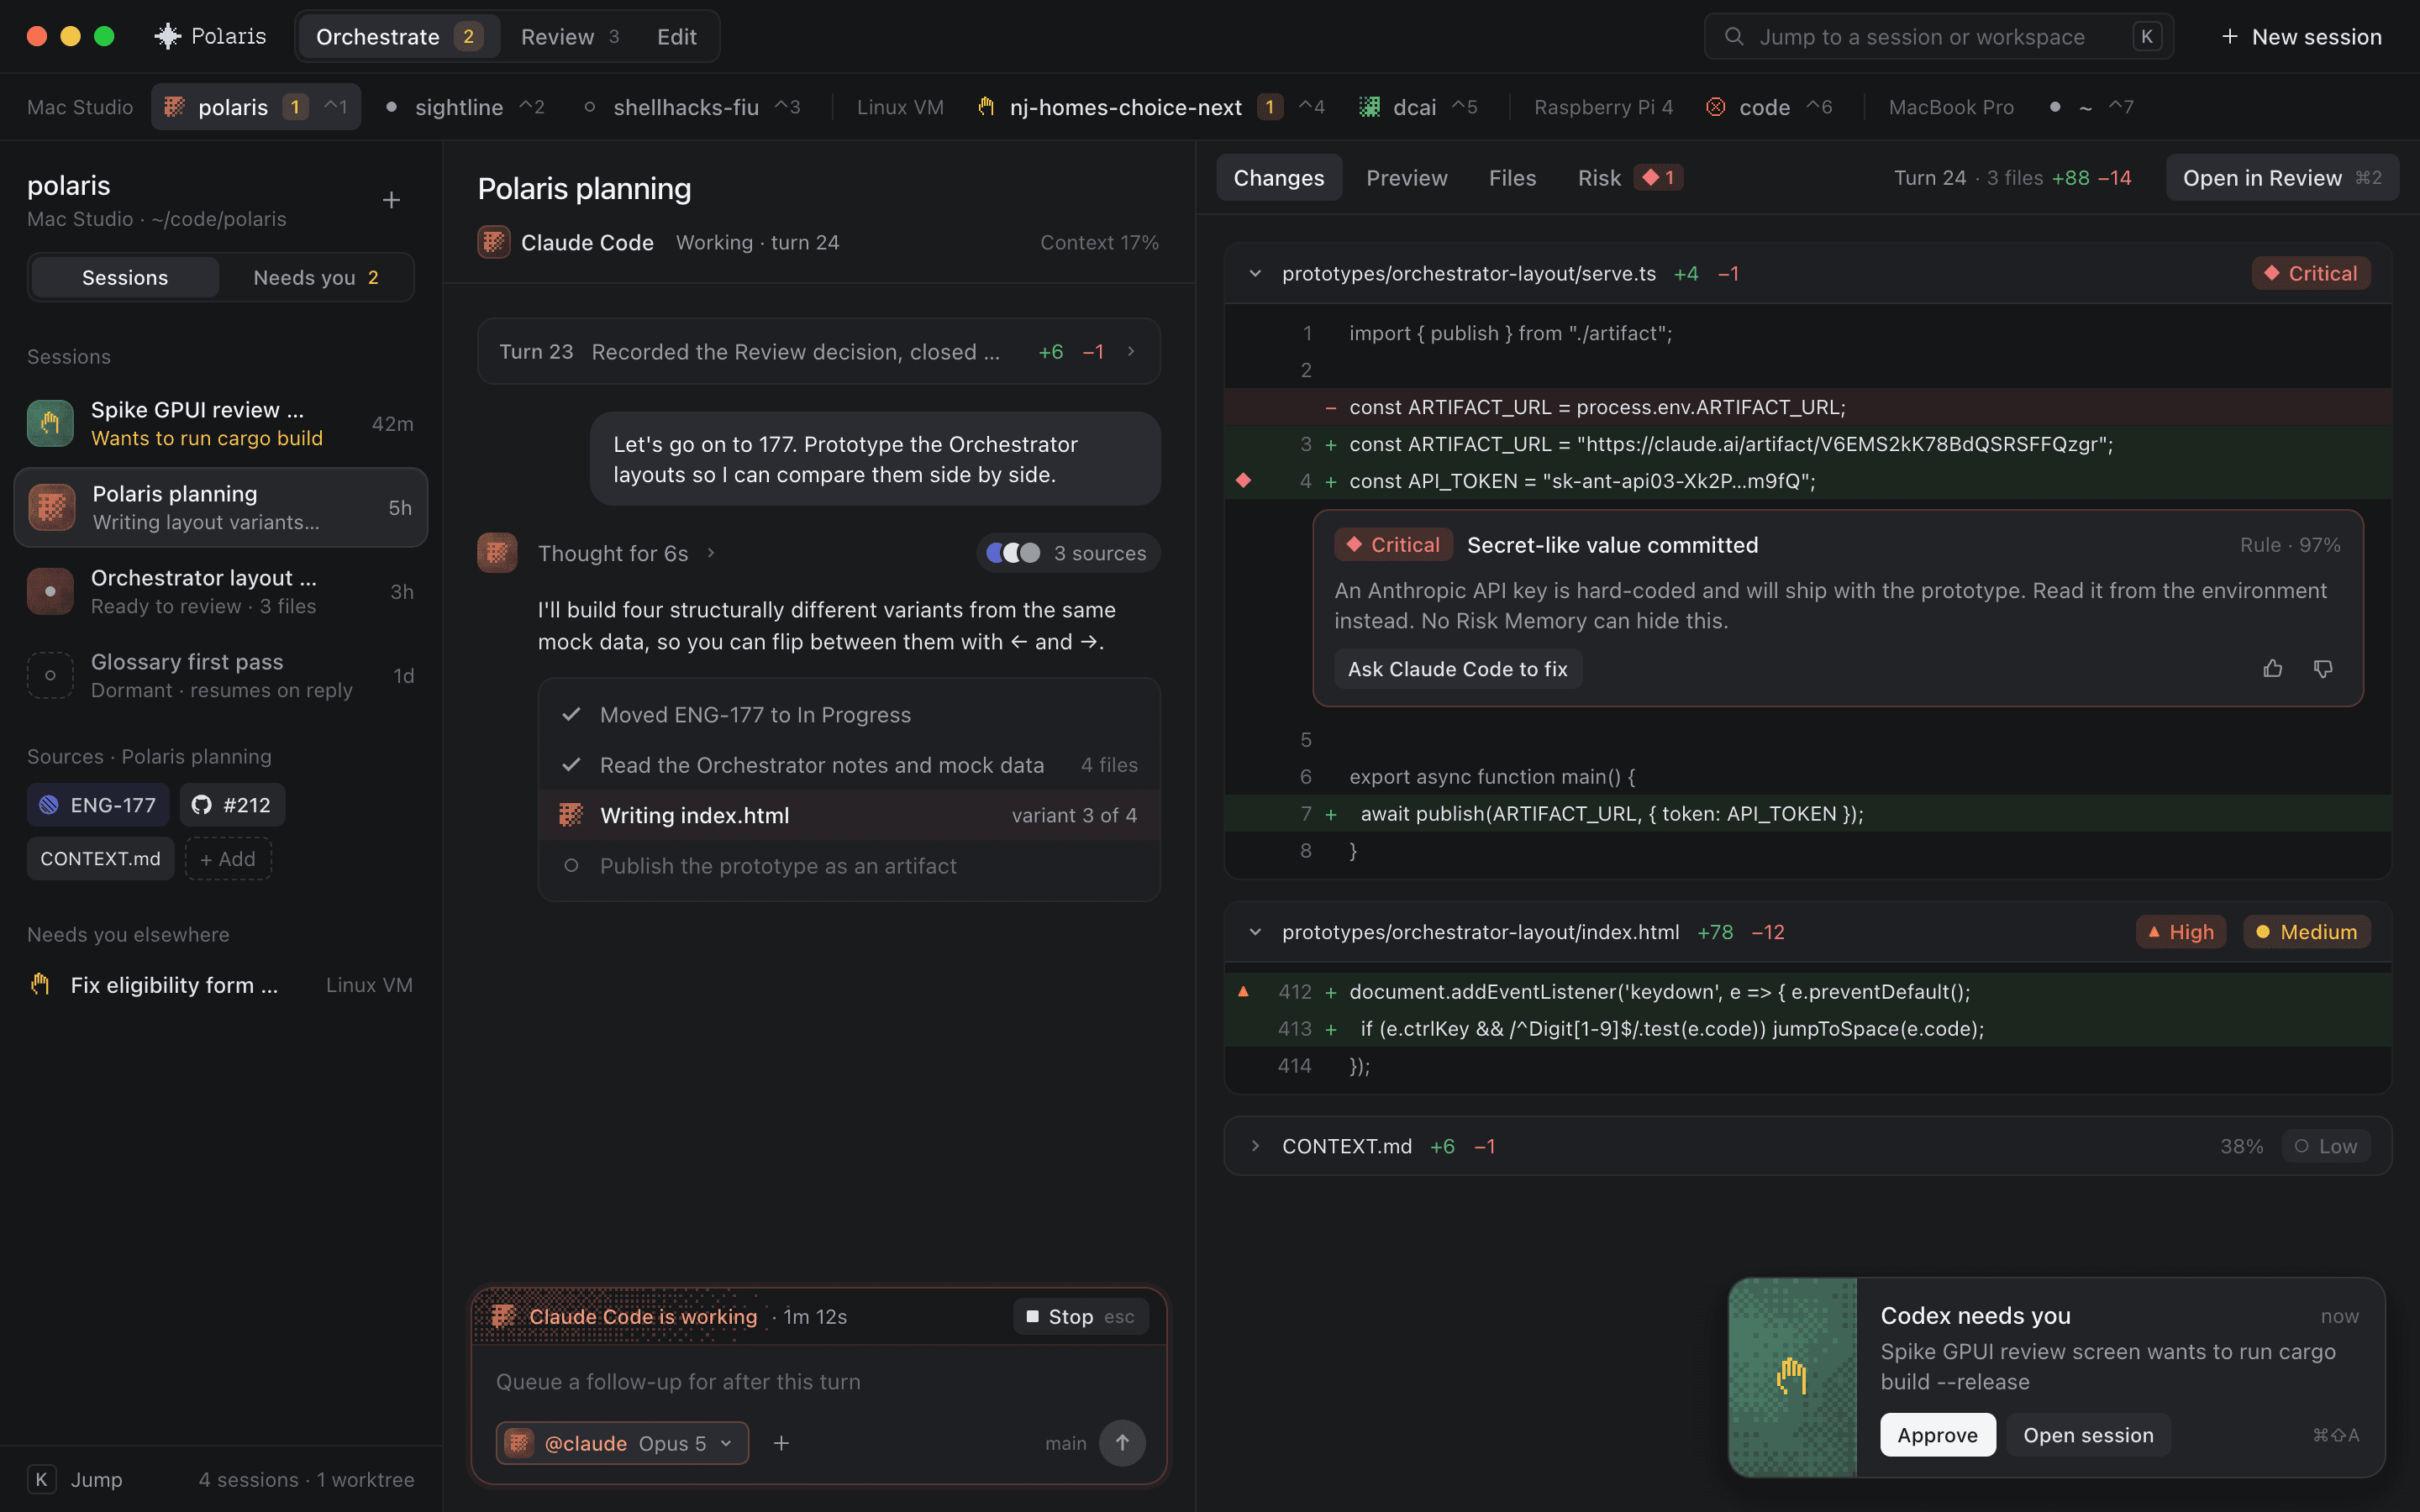The width and height of the screenshot is (2420, 1512).
Task: Click the high-risk triangle marker on line 412
Action: coord(1243,991)
